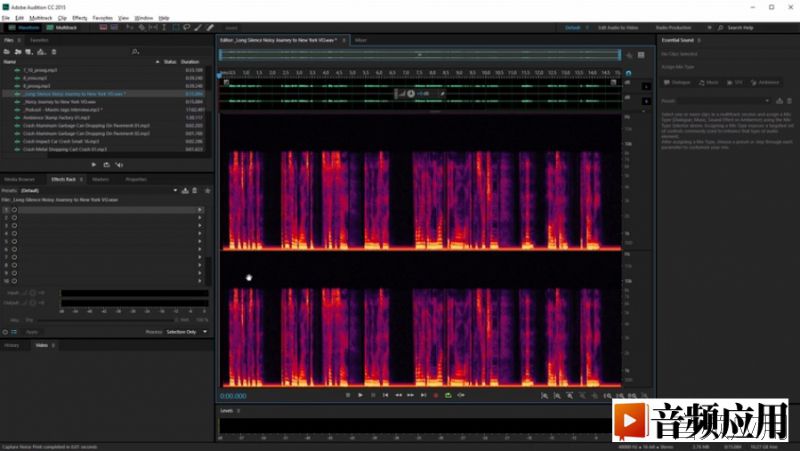Click the Files panel search icon
The width and height of the screenshot is (800, 451).
[135, 52]
